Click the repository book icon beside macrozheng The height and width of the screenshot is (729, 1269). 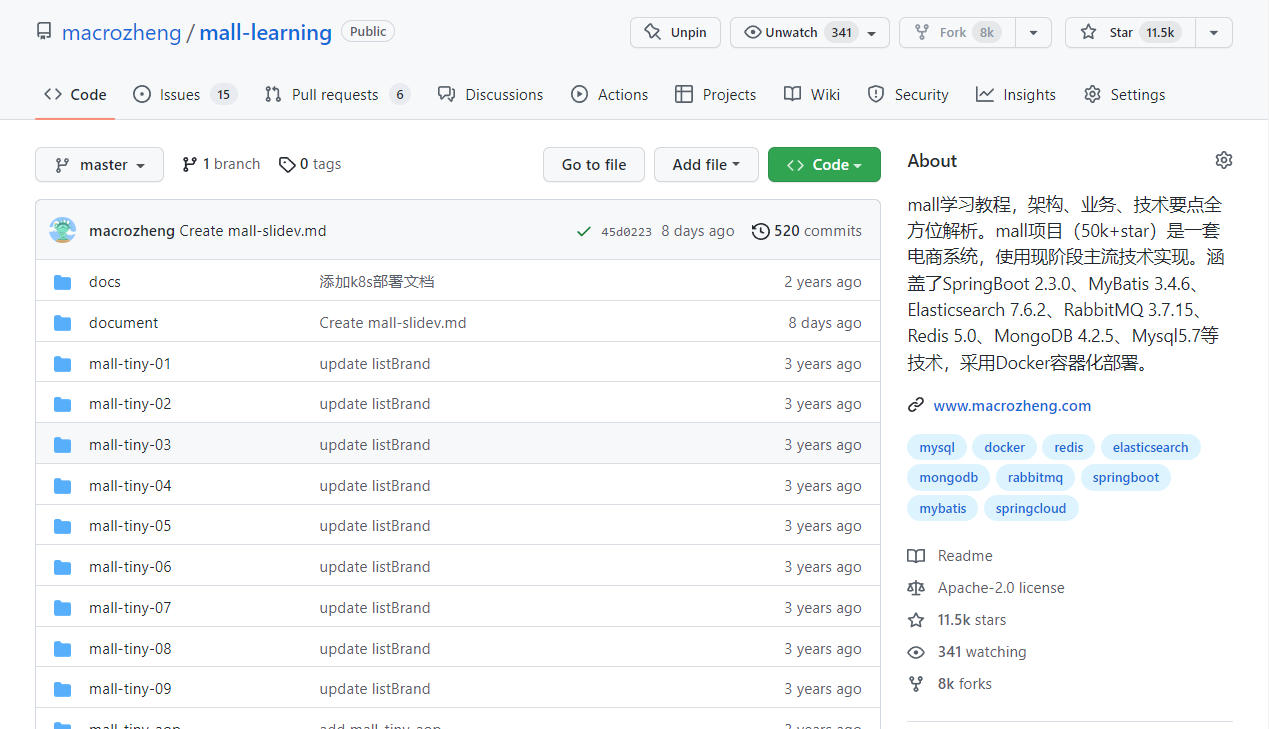tap(44, 32)
